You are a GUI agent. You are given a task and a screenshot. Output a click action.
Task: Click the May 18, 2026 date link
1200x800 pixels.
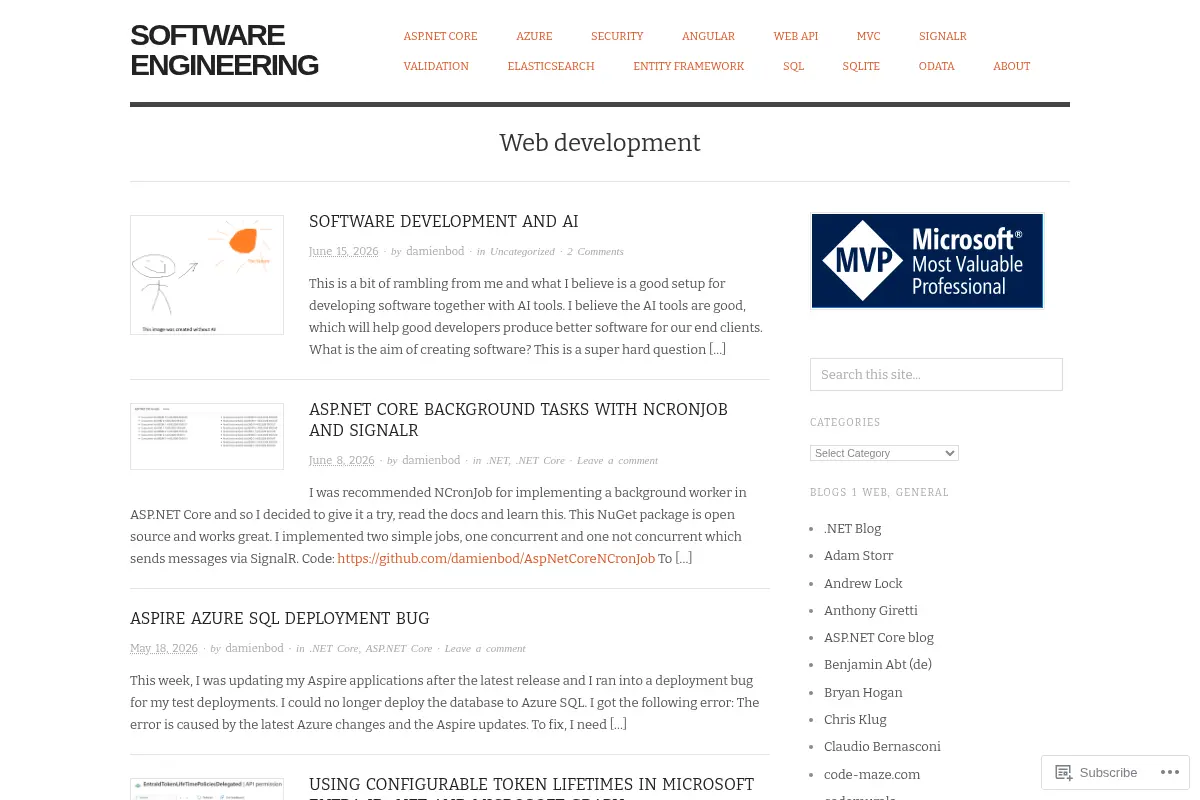coord(164,648)
